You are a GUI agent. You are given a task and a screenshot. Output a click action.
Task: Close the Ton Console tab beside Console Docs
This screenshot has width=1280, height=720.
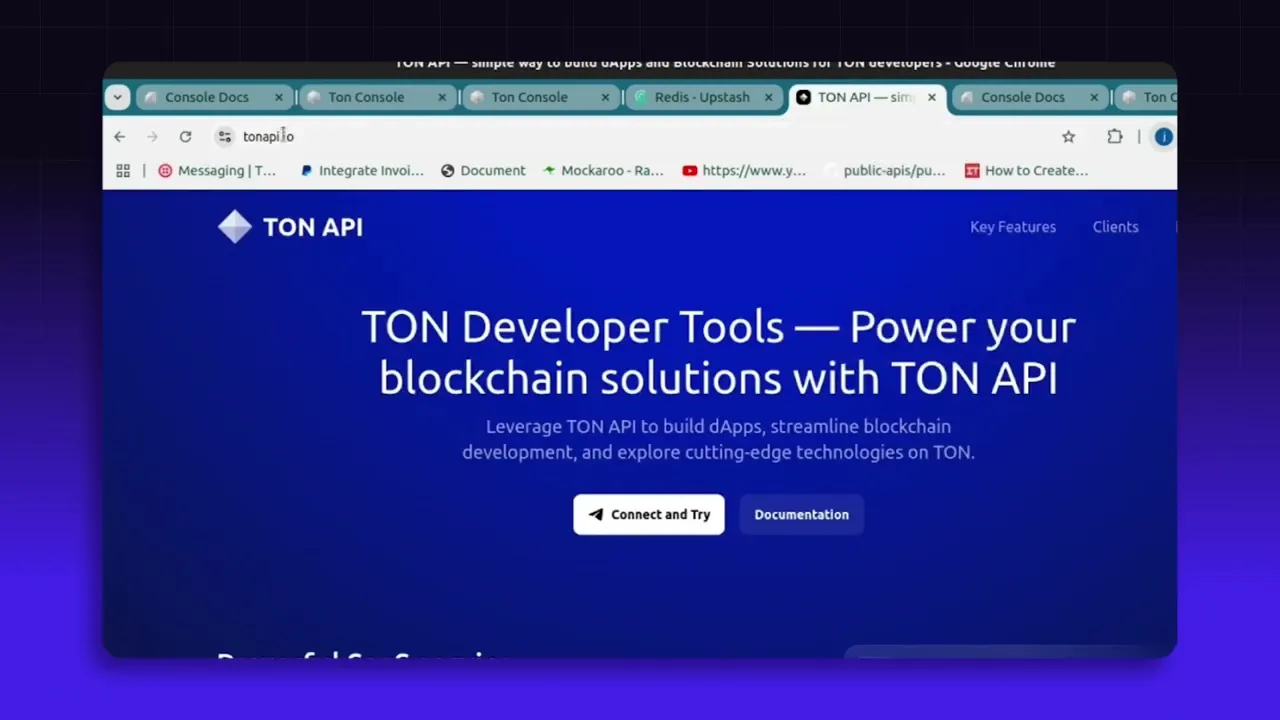pyautogui.click(x=442, y=97)
